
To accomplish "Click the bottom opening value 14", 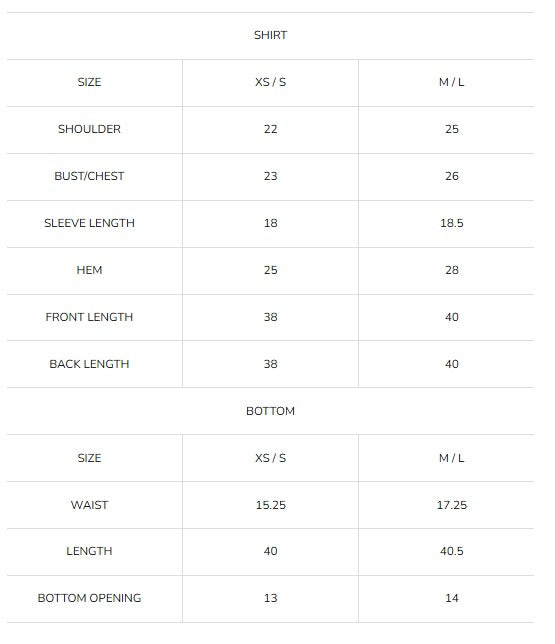I will tap(451, 598).
